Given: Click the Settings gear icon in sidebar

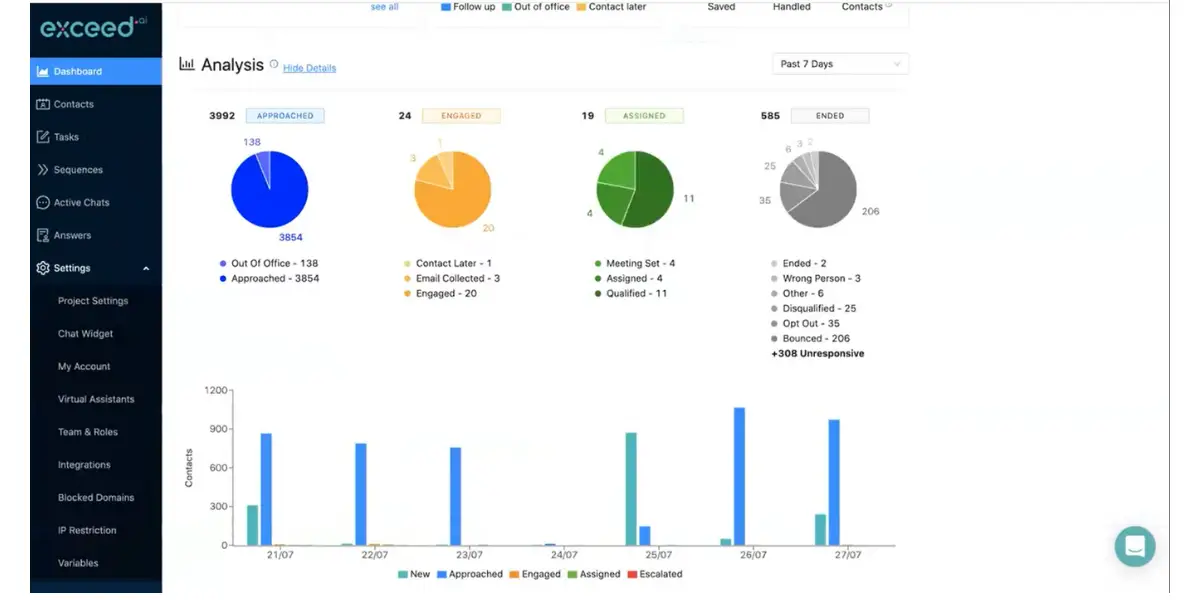Looking at the screenshot, I should point(43,268).
